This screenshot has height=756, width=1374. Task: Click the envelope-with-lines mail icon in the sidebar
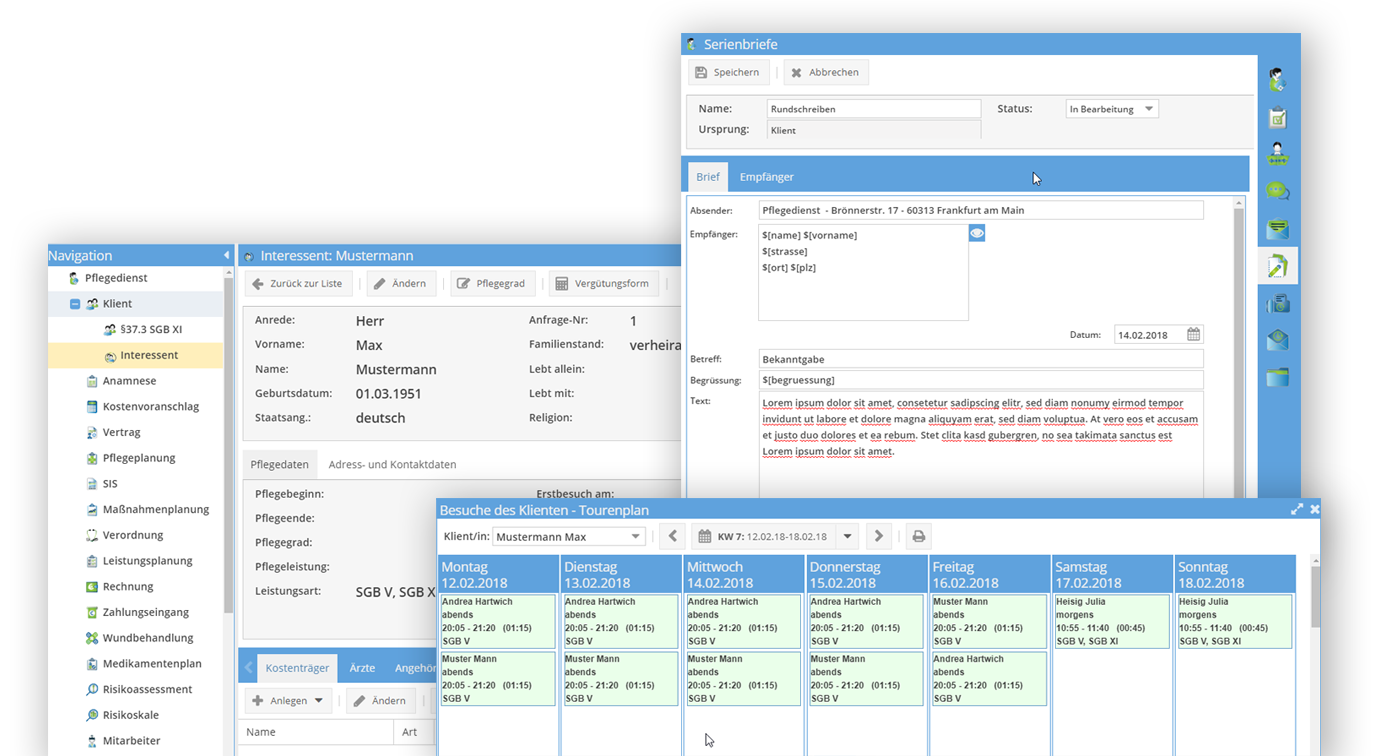pos(1277,227)
